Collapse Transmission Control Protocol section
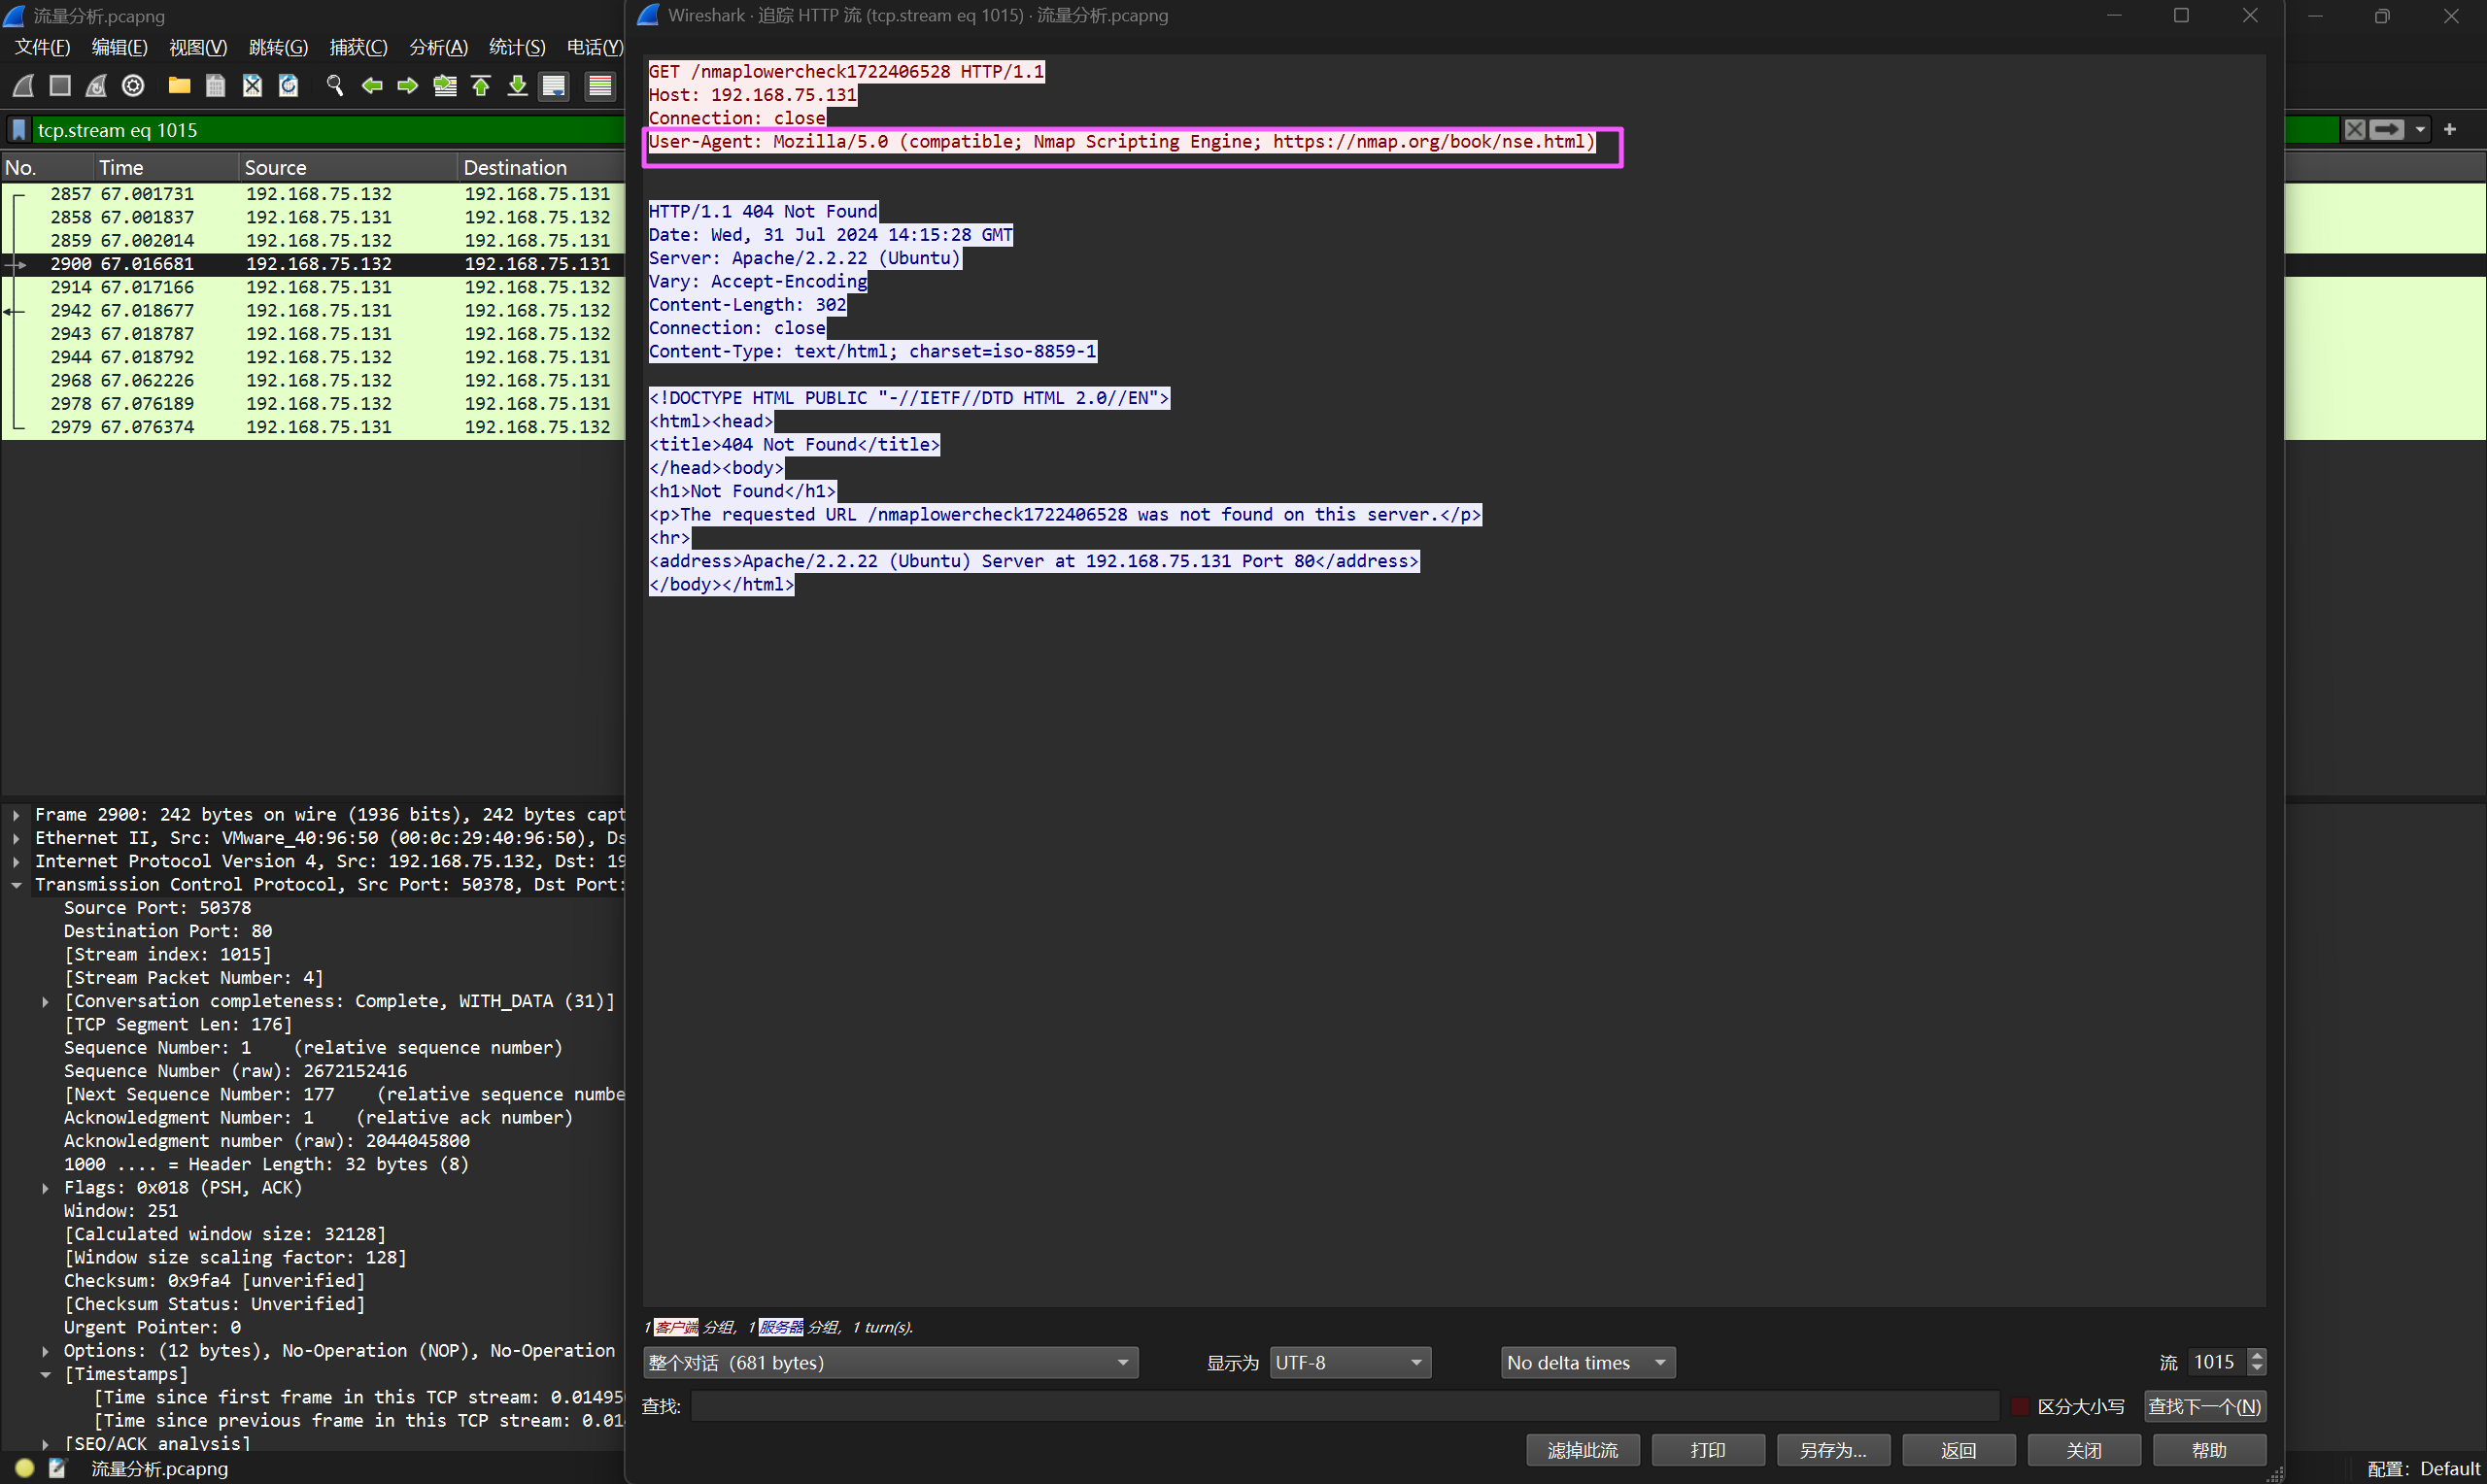Viewport: 2487px width, 1484px height. [x=16, y=885]
